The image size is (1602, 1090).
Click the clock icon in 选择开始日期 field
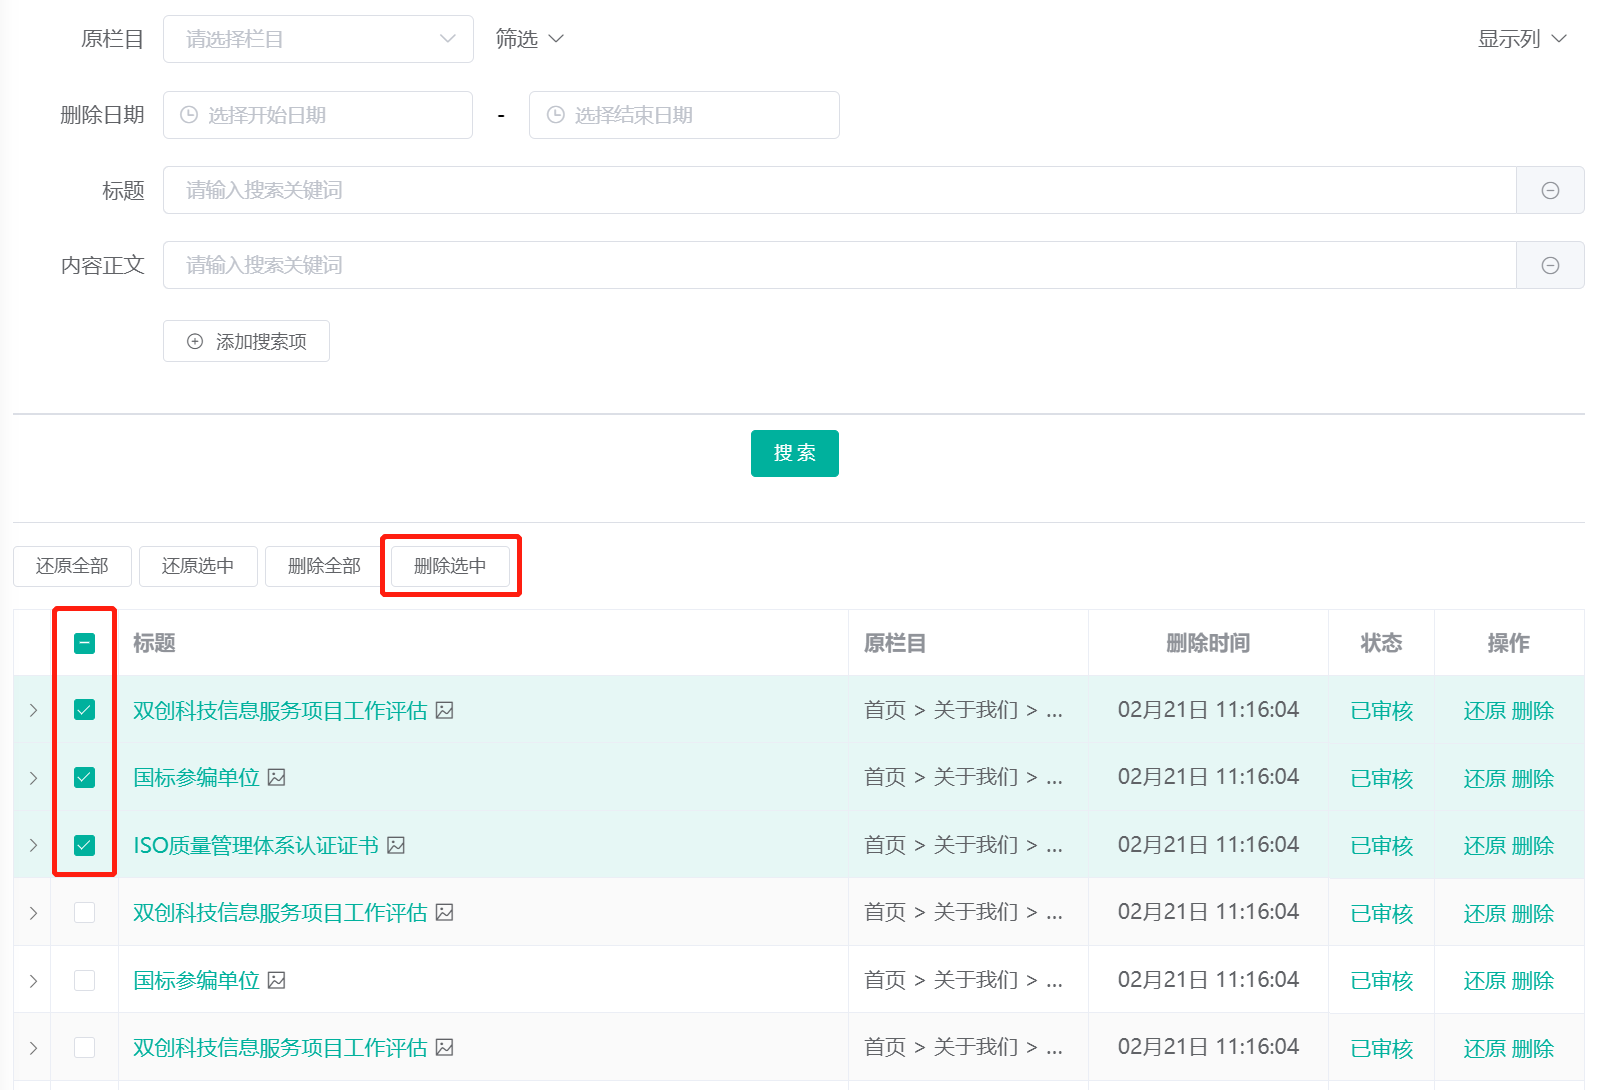coord(188,115)
